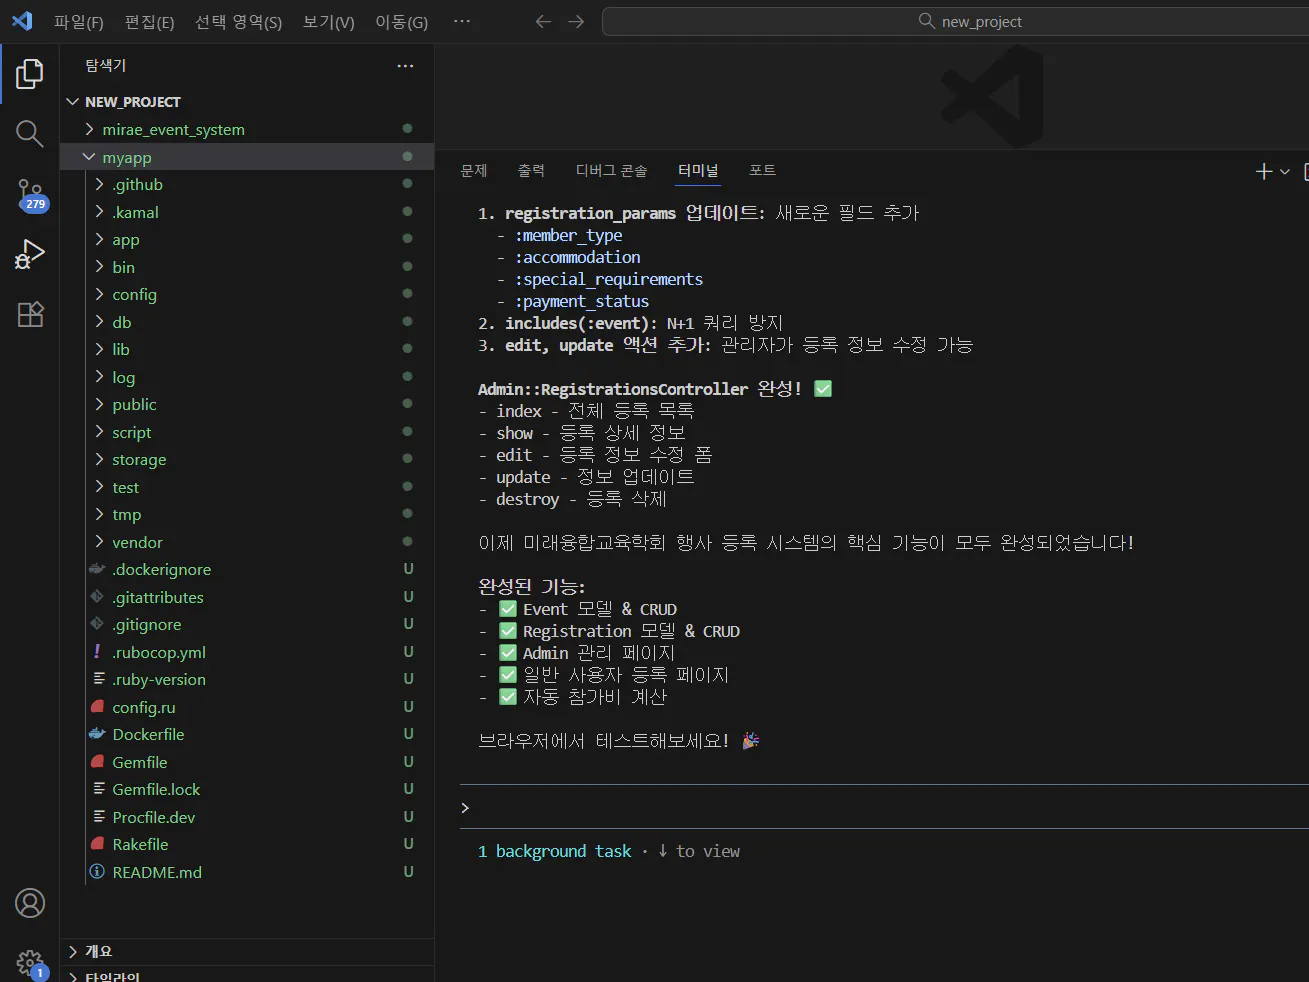Image resolution: width=1309 pixels, height=982 pixels.
Task: Open the Manage gear icon
Action: [30, 964]
